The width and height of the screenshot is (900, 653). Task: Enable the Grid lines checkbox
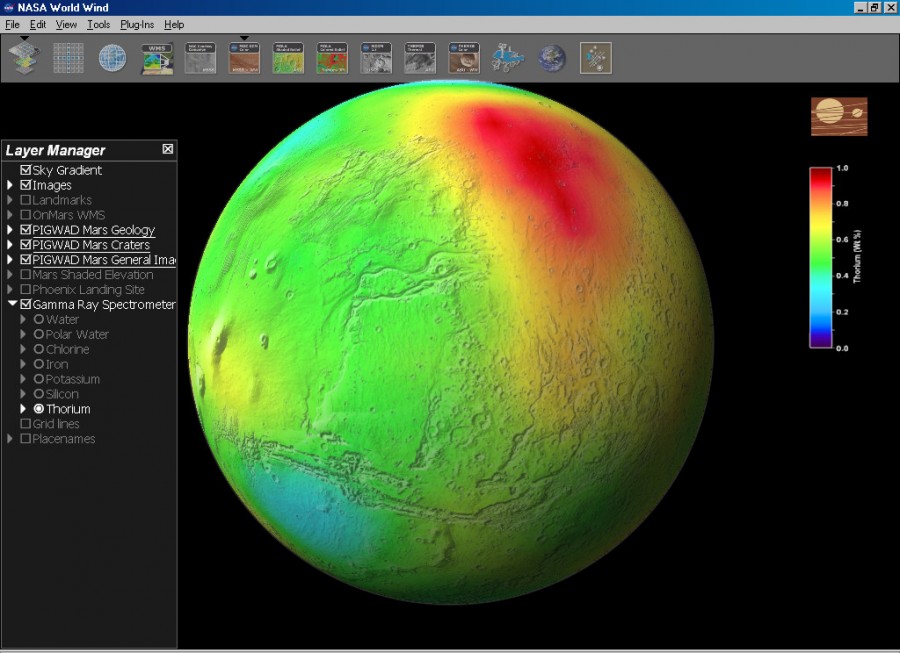pyautogui.click(x=26, y=424)
